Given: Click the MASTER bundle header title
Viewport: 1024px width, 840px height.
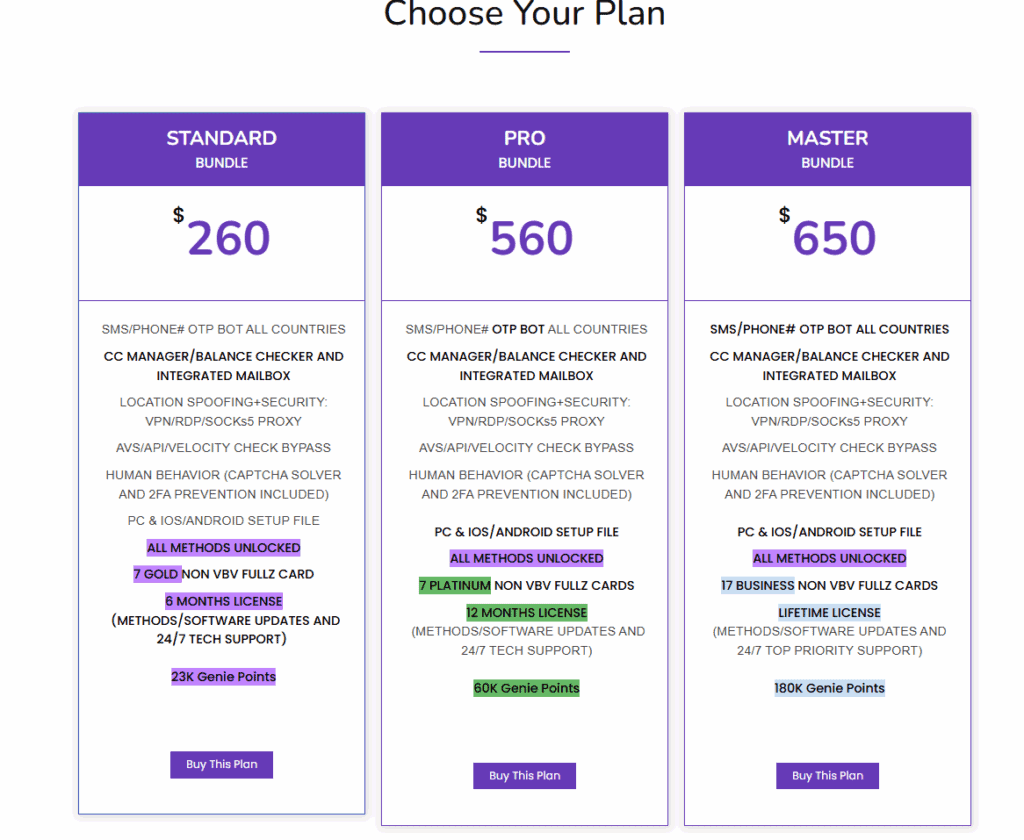Looking at the screenshot, I should (827, 138).
